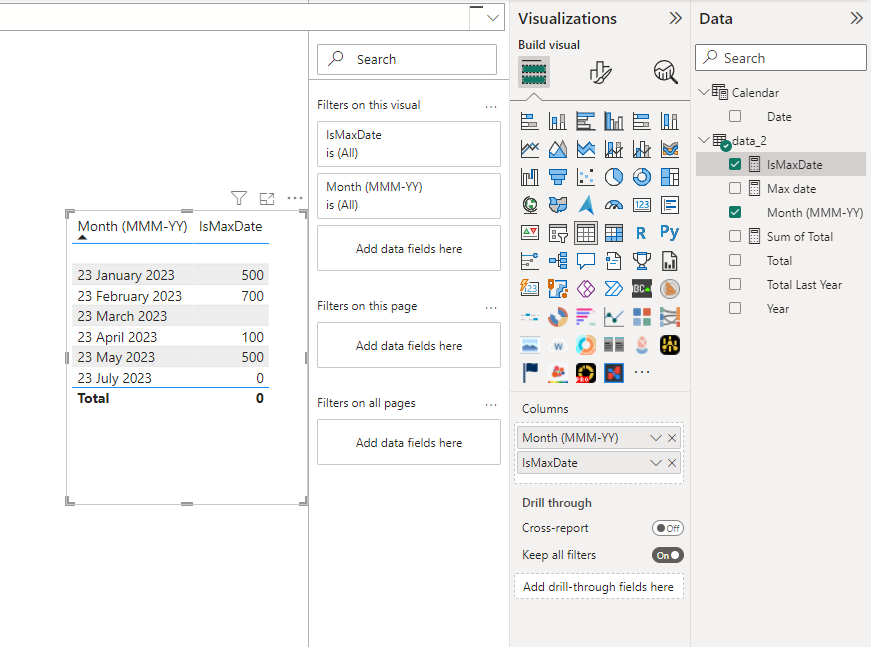Add data fields to page filters
Viewport: 871px width, 647px height.
409,345
